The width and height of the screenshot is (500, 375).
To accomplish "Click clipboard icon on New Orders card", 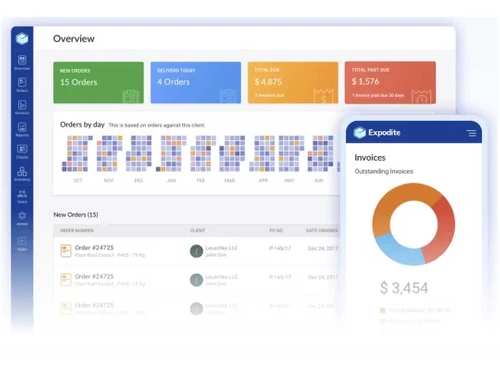I will point(131,96).
